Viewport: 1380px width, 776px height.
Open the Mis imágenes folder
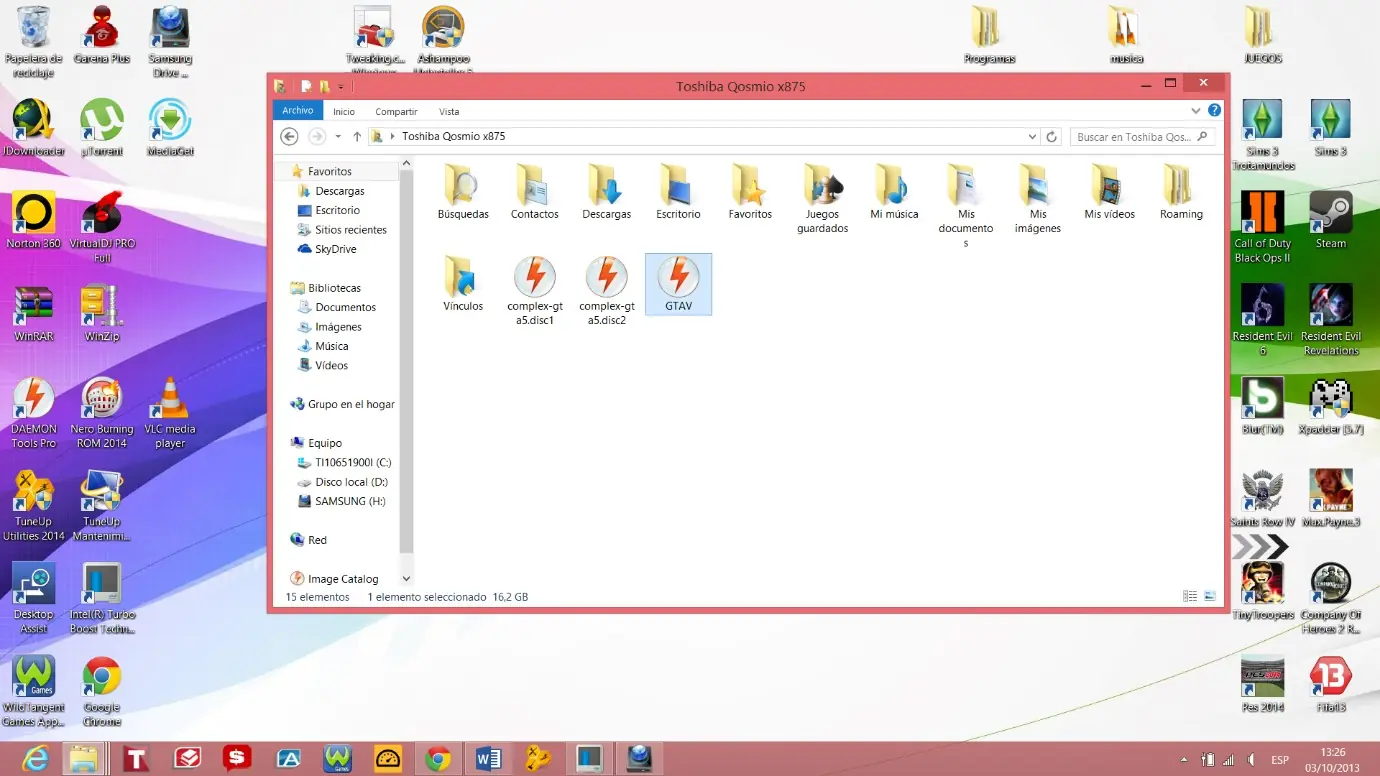click(1038, 199)
